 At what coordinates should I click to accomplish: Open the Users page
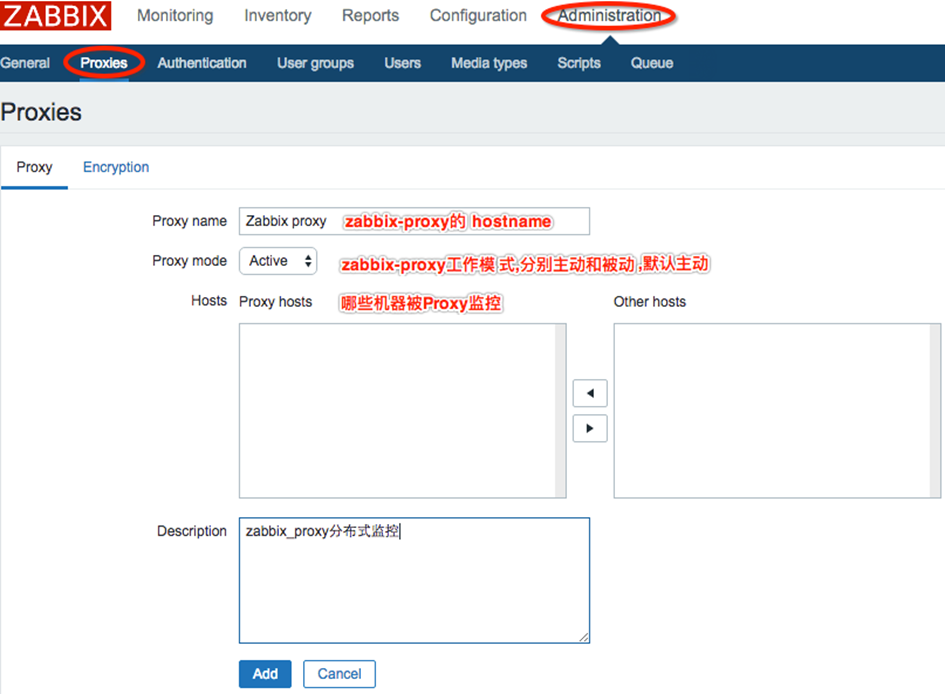(403, 63)
